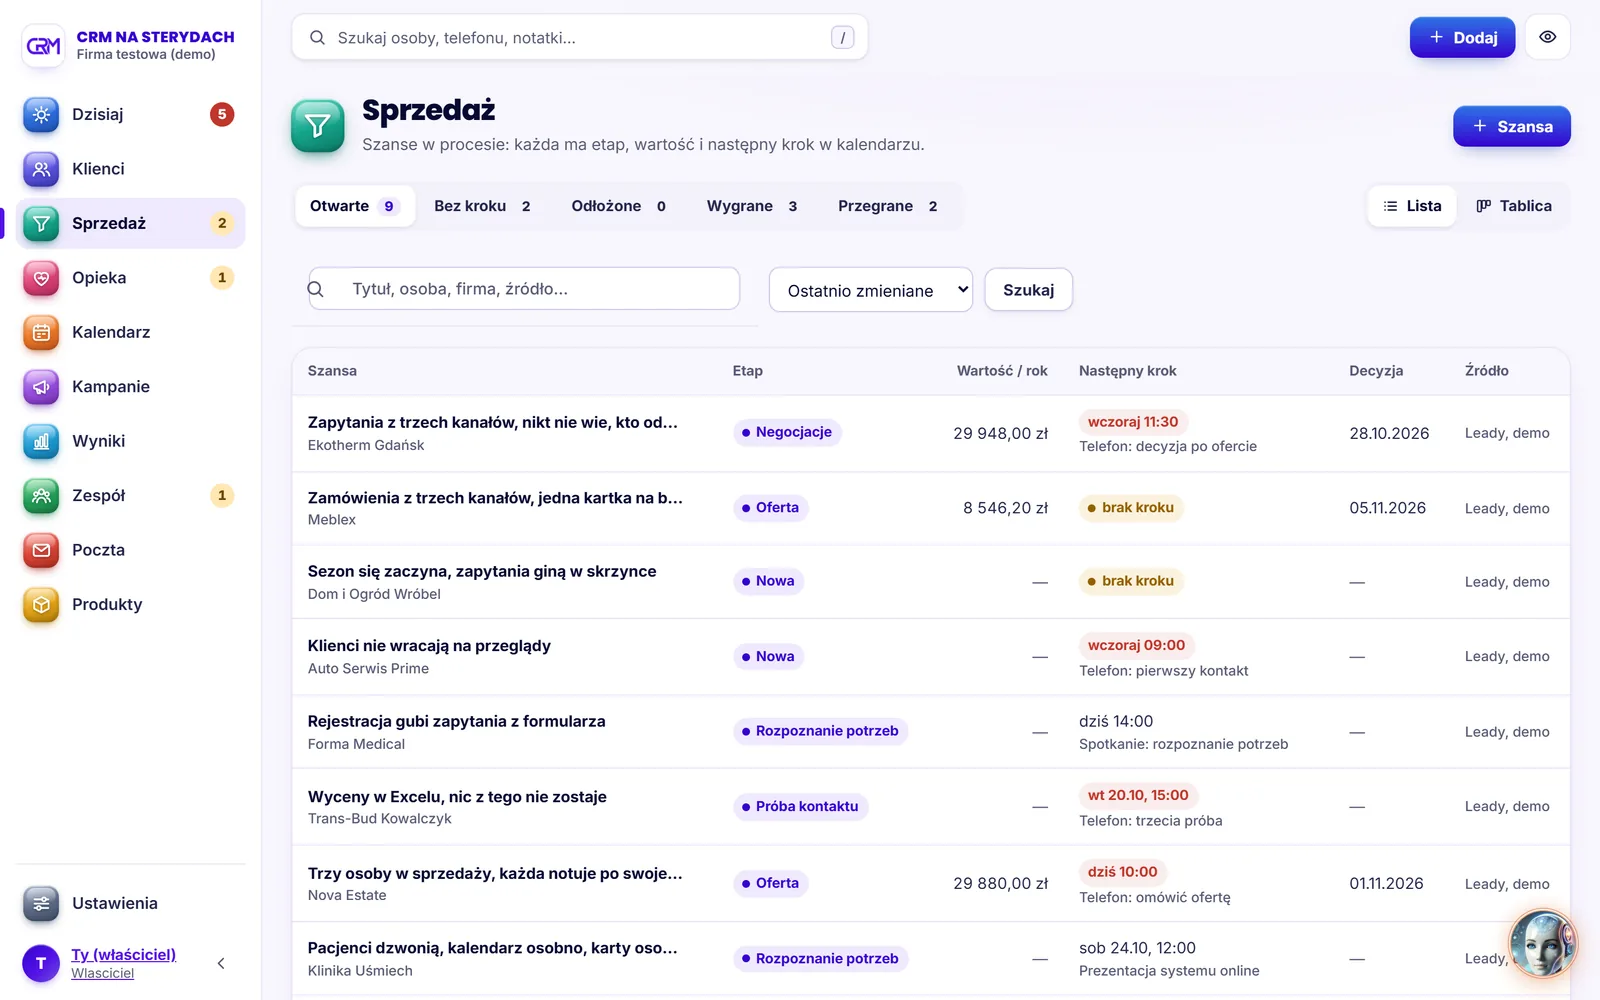Viewport: 1600px width, 1000px height.
Task: Switch to Tablica view
Action: click(1514, 206)
